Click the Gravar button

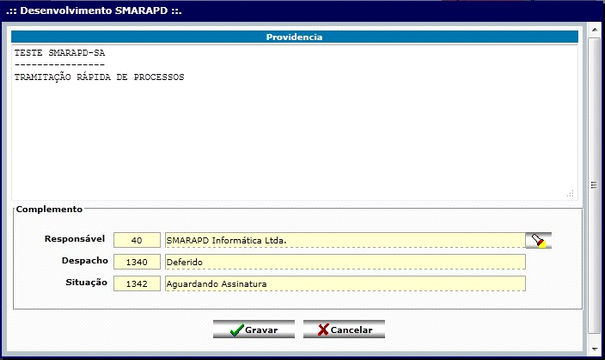[254, 330]
